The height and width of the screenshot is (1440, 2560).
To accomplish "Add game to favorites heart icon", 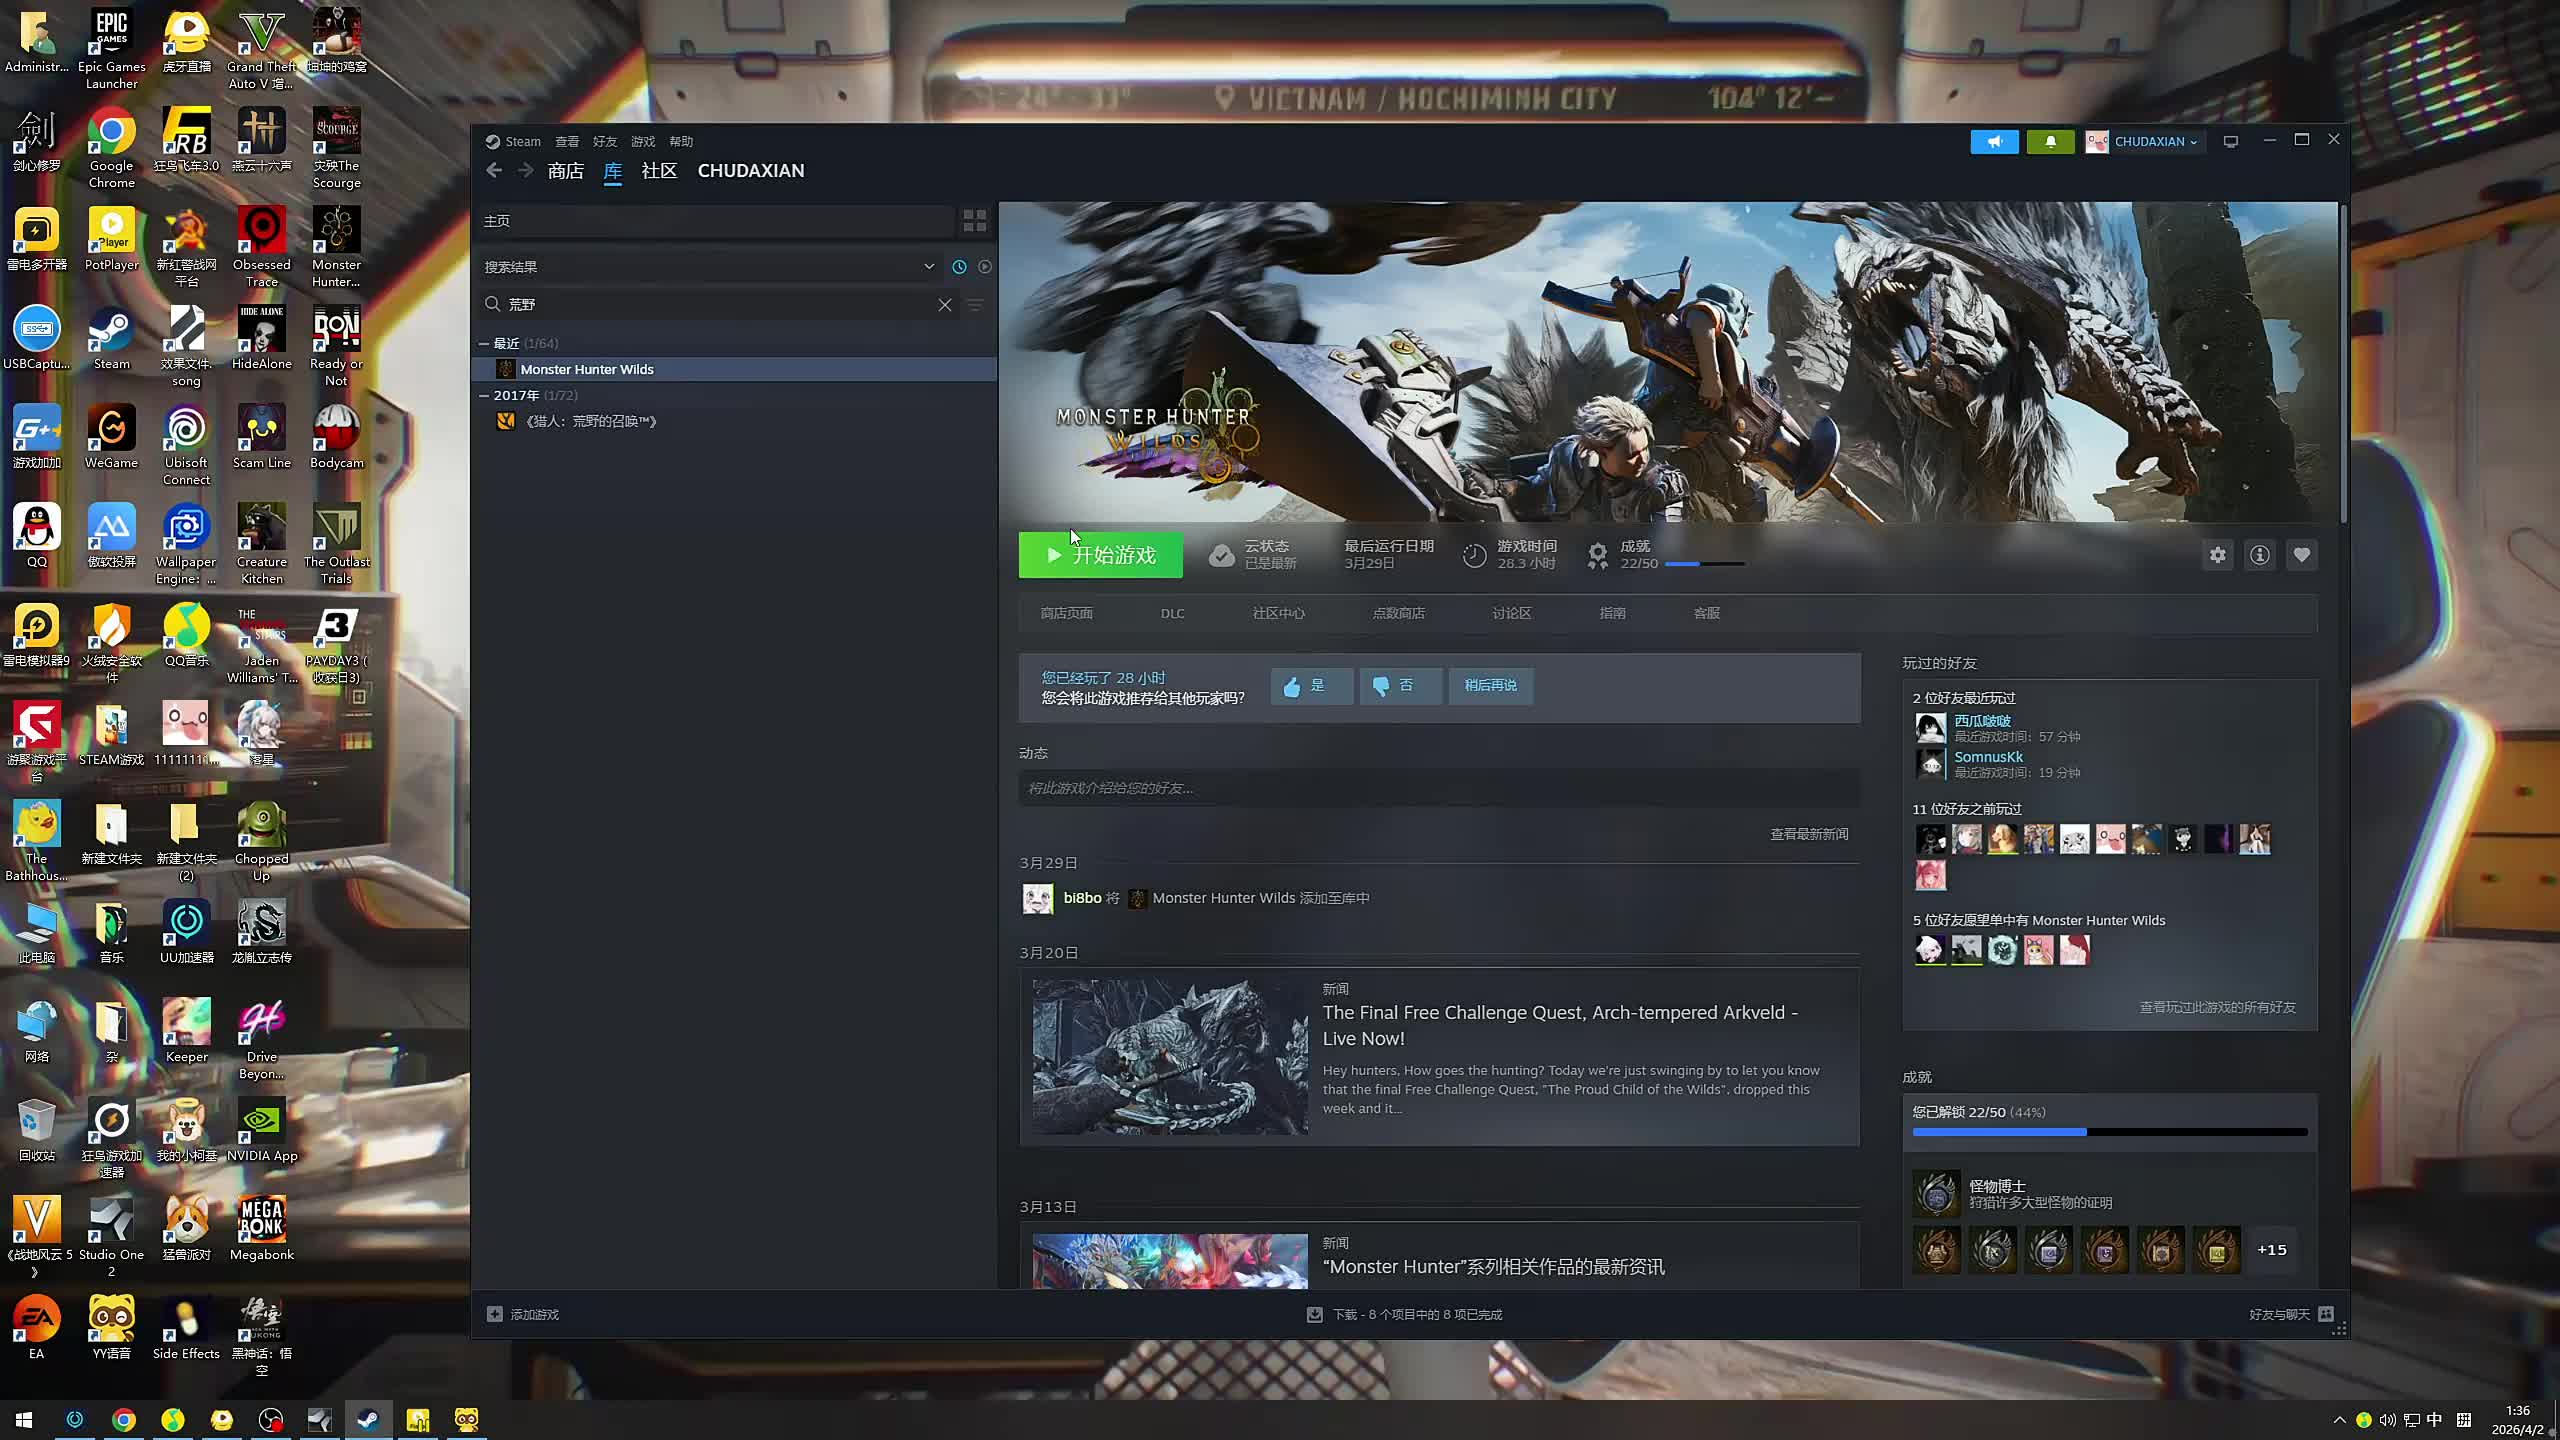I will [2301, 555].
